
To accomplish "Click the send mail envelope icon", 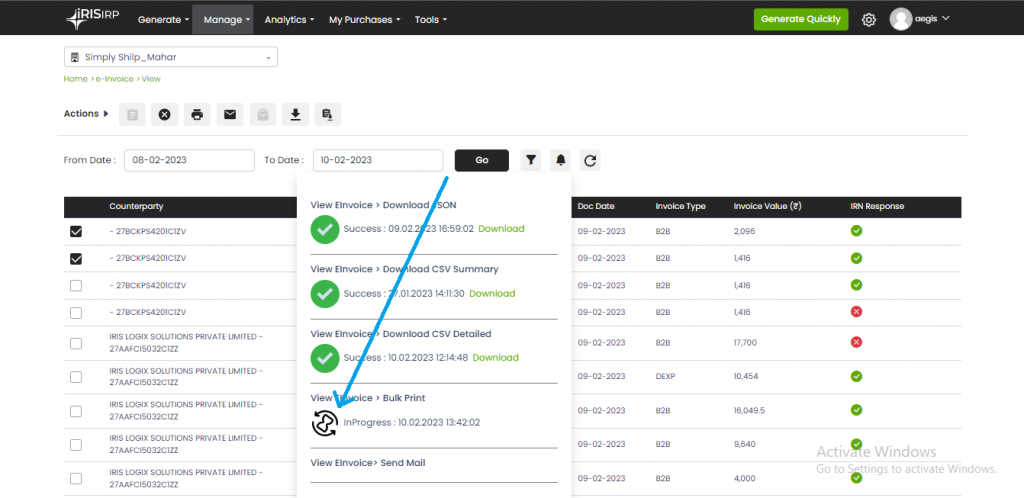I will pos(230,115).
